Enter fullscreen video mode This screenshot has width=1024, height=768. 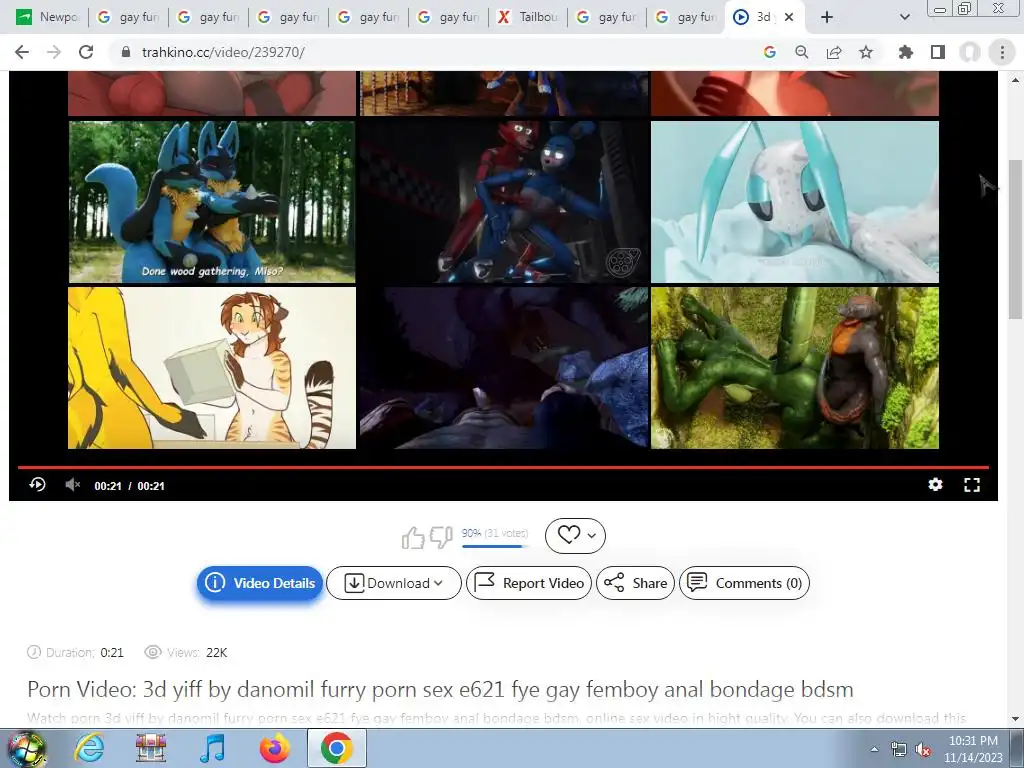(972, 485)
